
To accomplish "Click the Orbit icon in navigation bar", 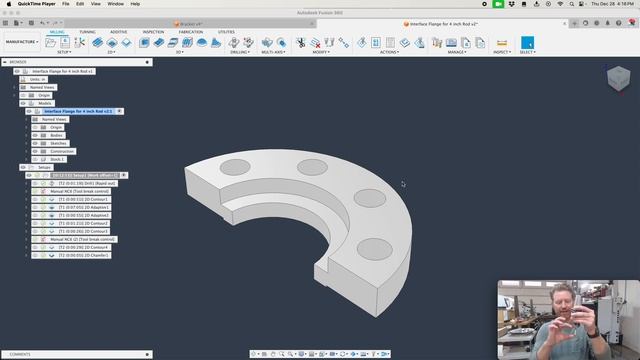I will pyautogui.click(x=254, y=354).
